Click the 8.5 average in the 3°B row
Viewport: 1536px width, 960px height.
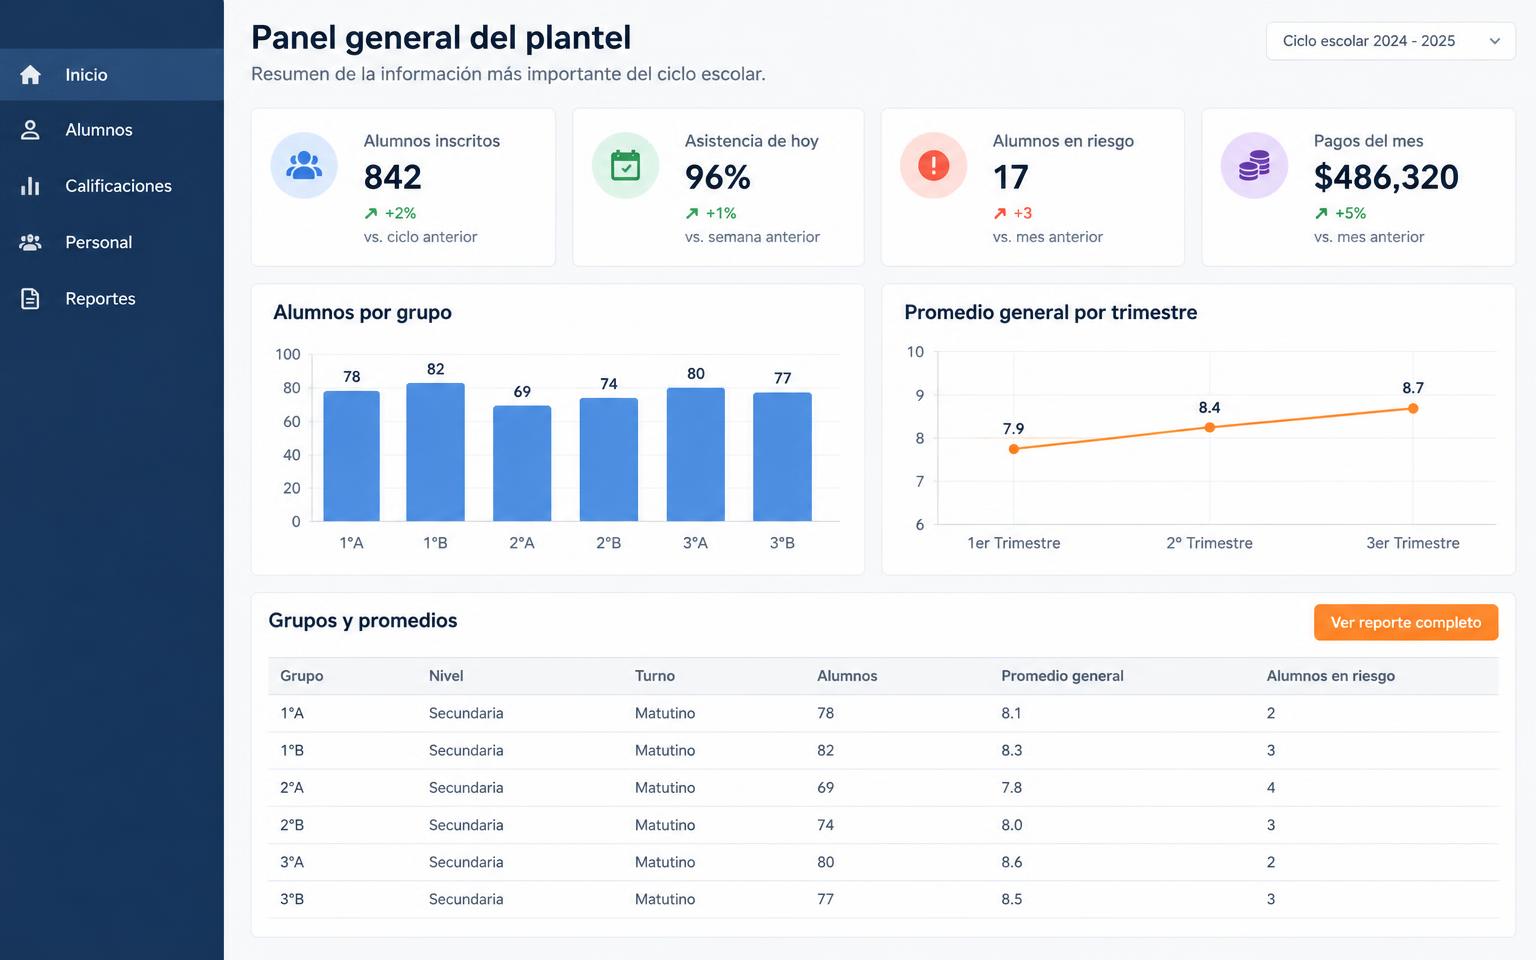tap(1012, 899)
